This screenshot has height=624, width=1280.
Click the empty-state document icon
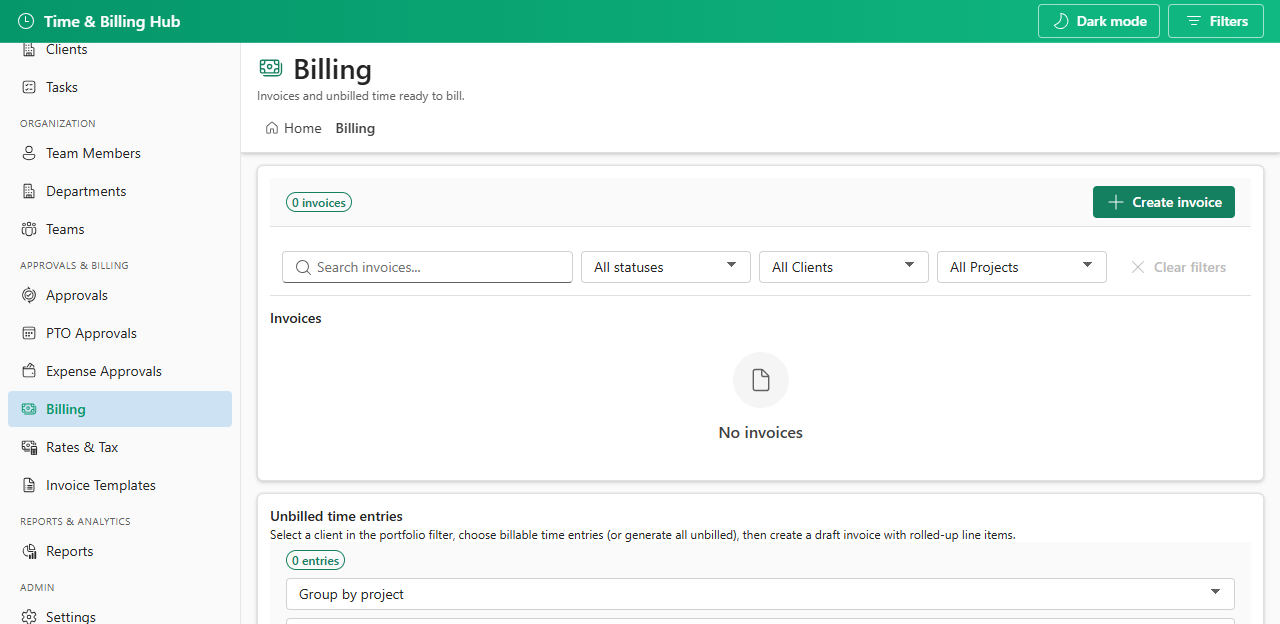761,380
